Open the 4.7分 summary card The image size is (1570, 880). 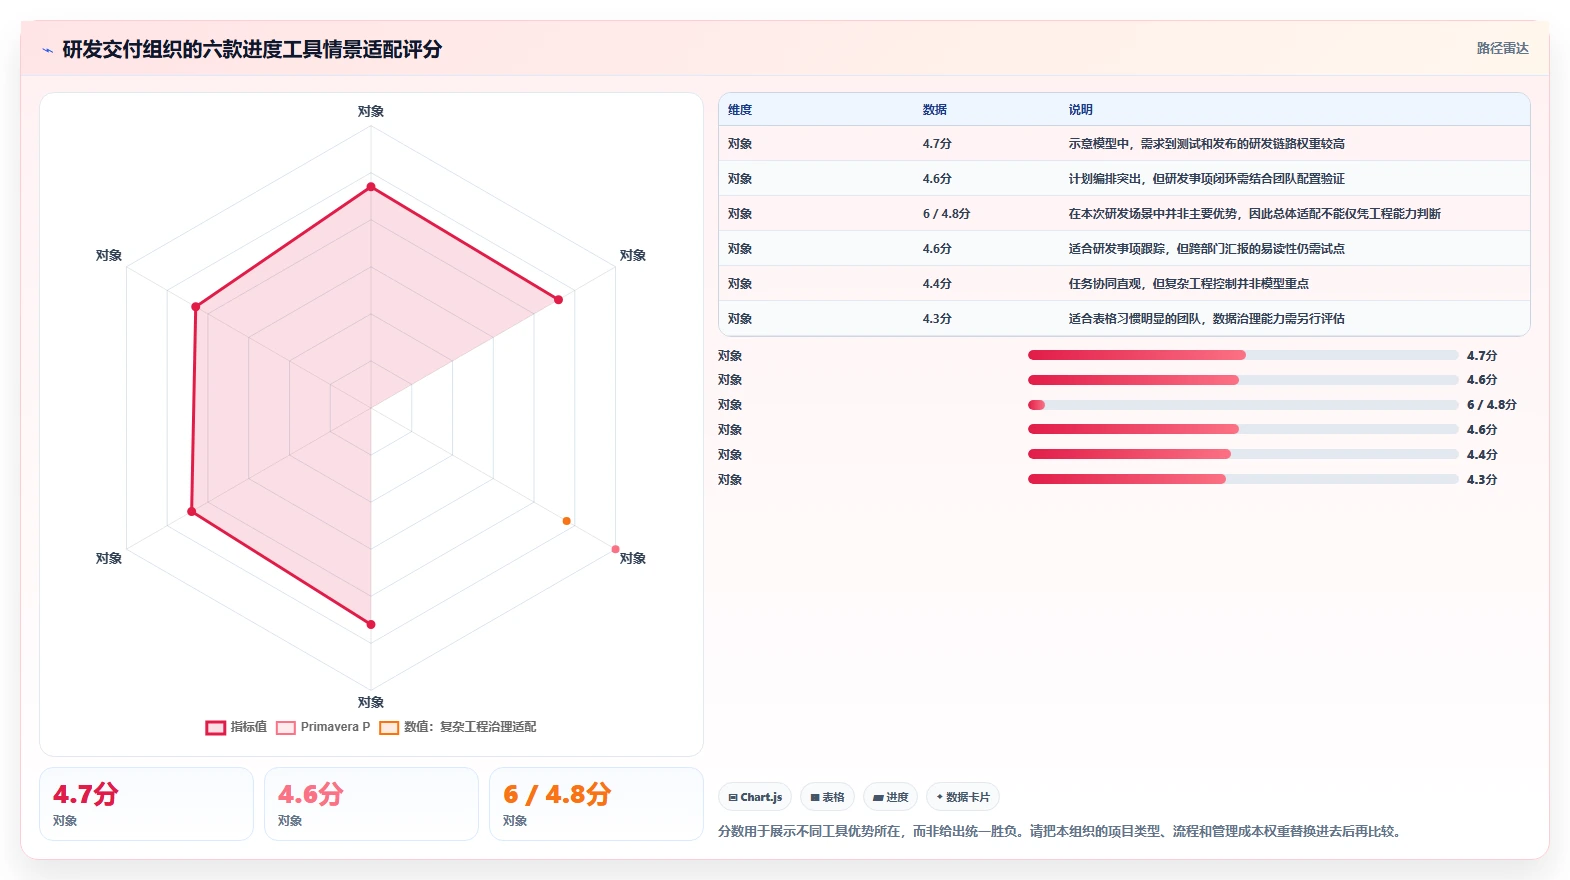(x=146, y=804)
